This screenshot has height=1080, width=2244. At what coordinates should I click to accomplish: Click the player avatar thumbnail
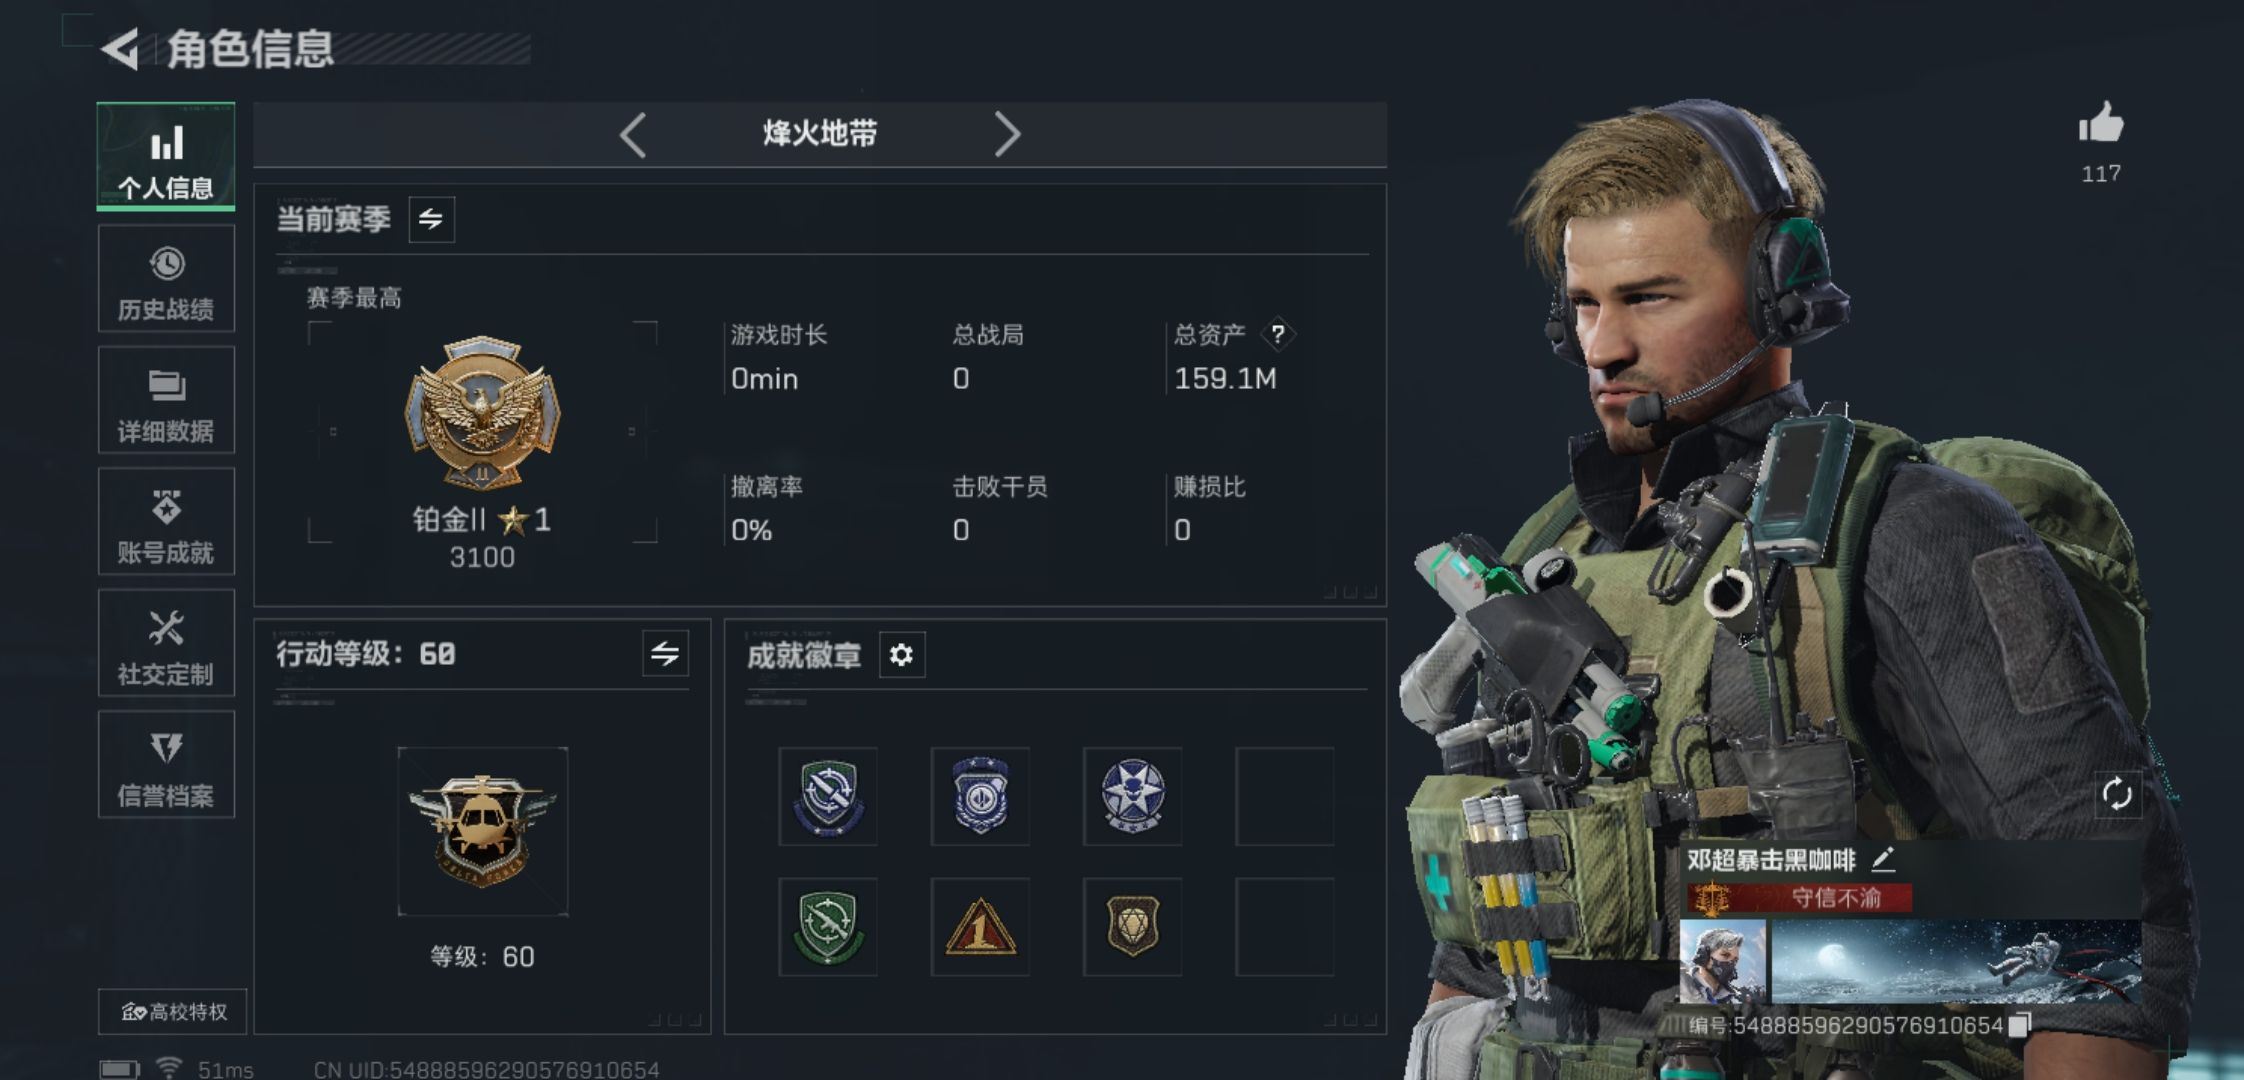tap(1723, 962)
